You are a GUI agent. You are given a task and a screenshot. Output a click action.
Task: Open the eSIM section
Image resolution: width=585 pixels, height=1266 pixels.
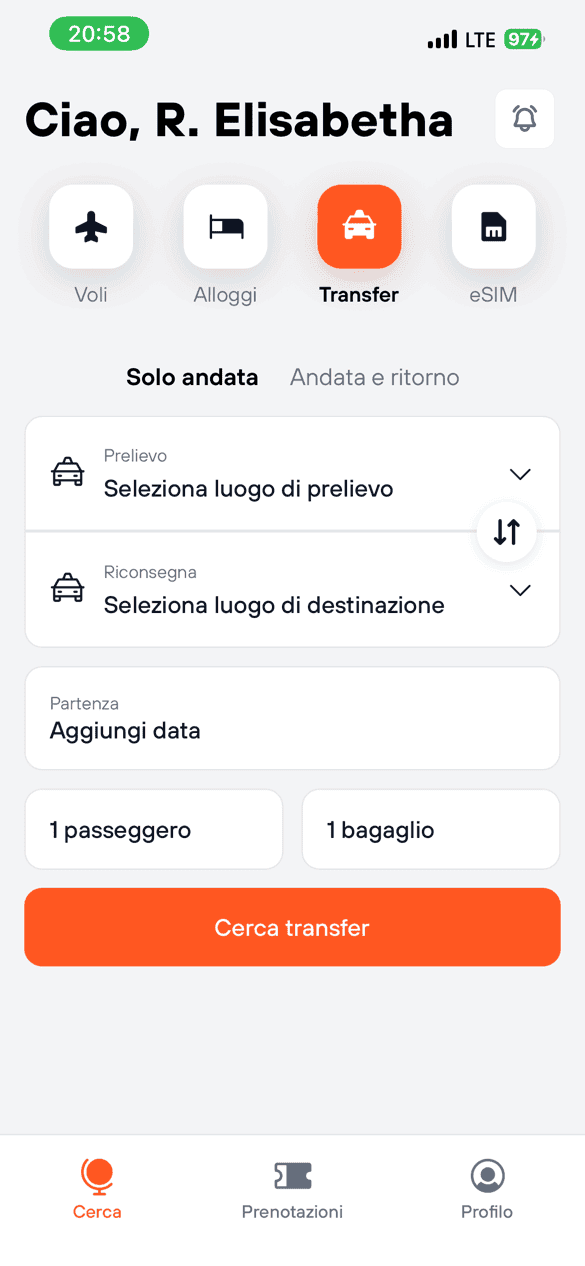[x=493, y=227]
